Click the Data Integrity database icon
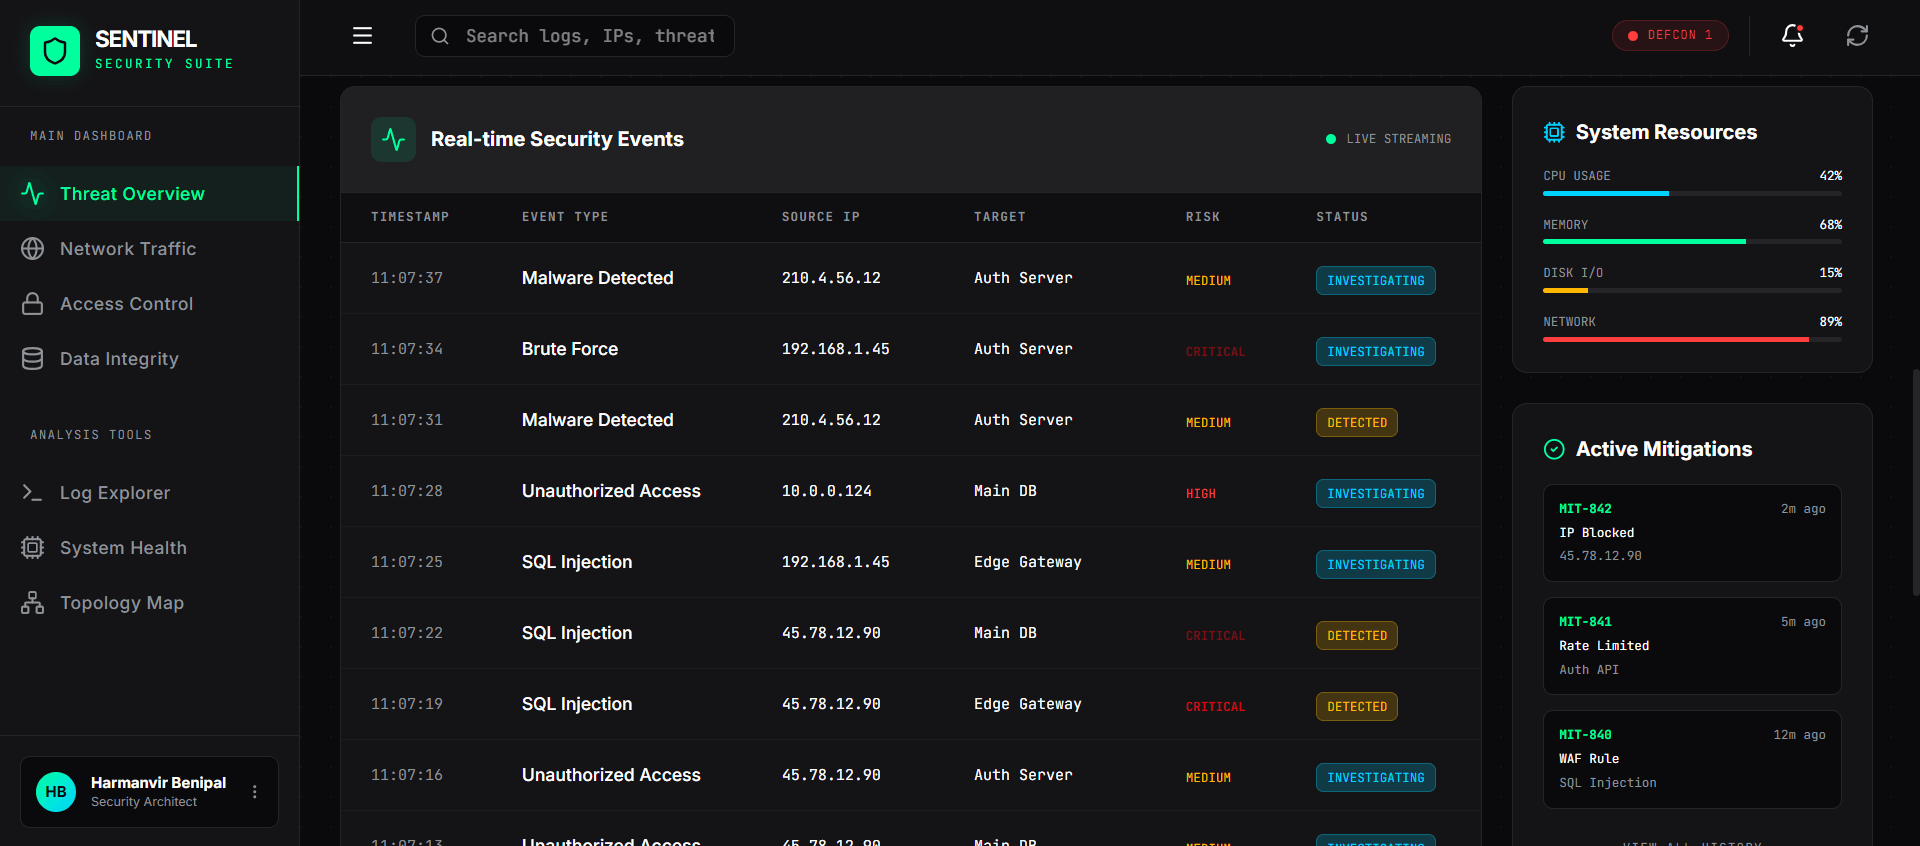The width and height of the screenshot is (1920, 846). [x=33, y=359]
